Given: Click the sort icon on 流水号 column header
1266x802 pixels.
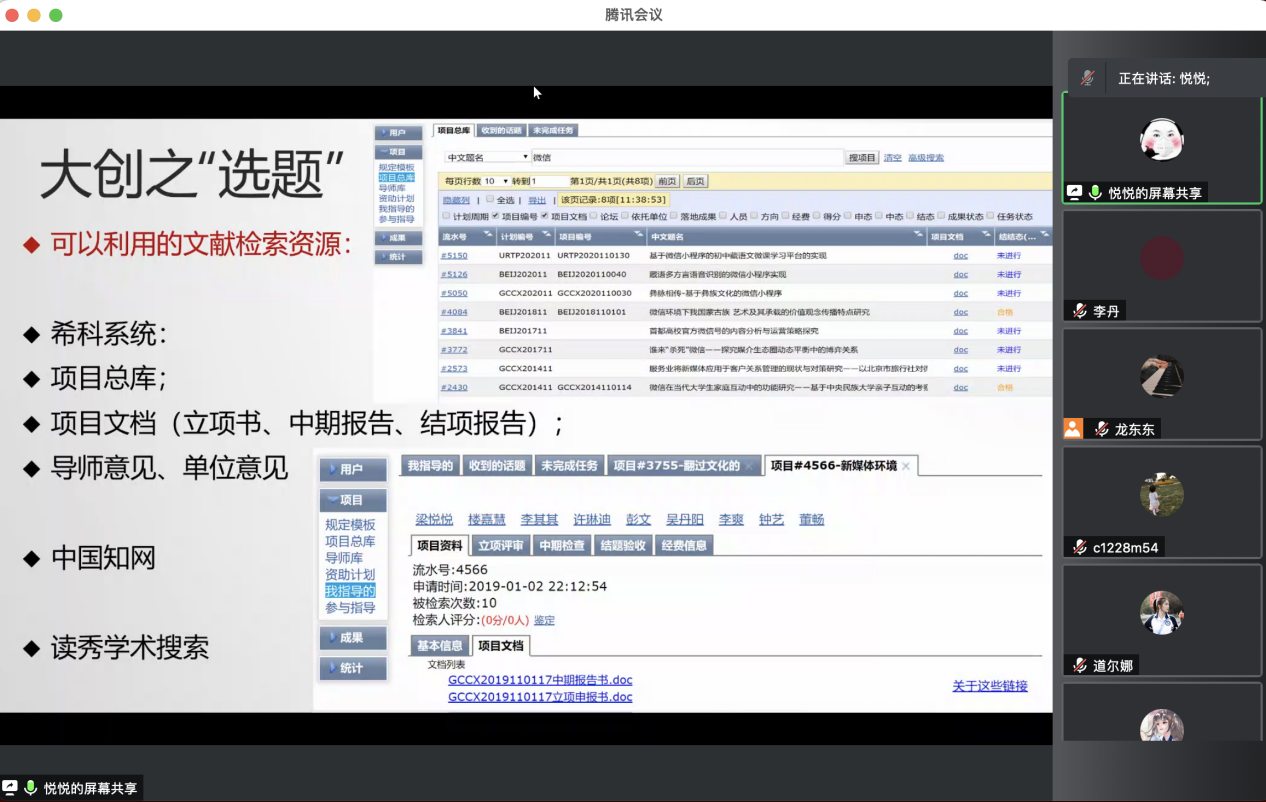Looking at the screenshot, I should coord(487,236).
